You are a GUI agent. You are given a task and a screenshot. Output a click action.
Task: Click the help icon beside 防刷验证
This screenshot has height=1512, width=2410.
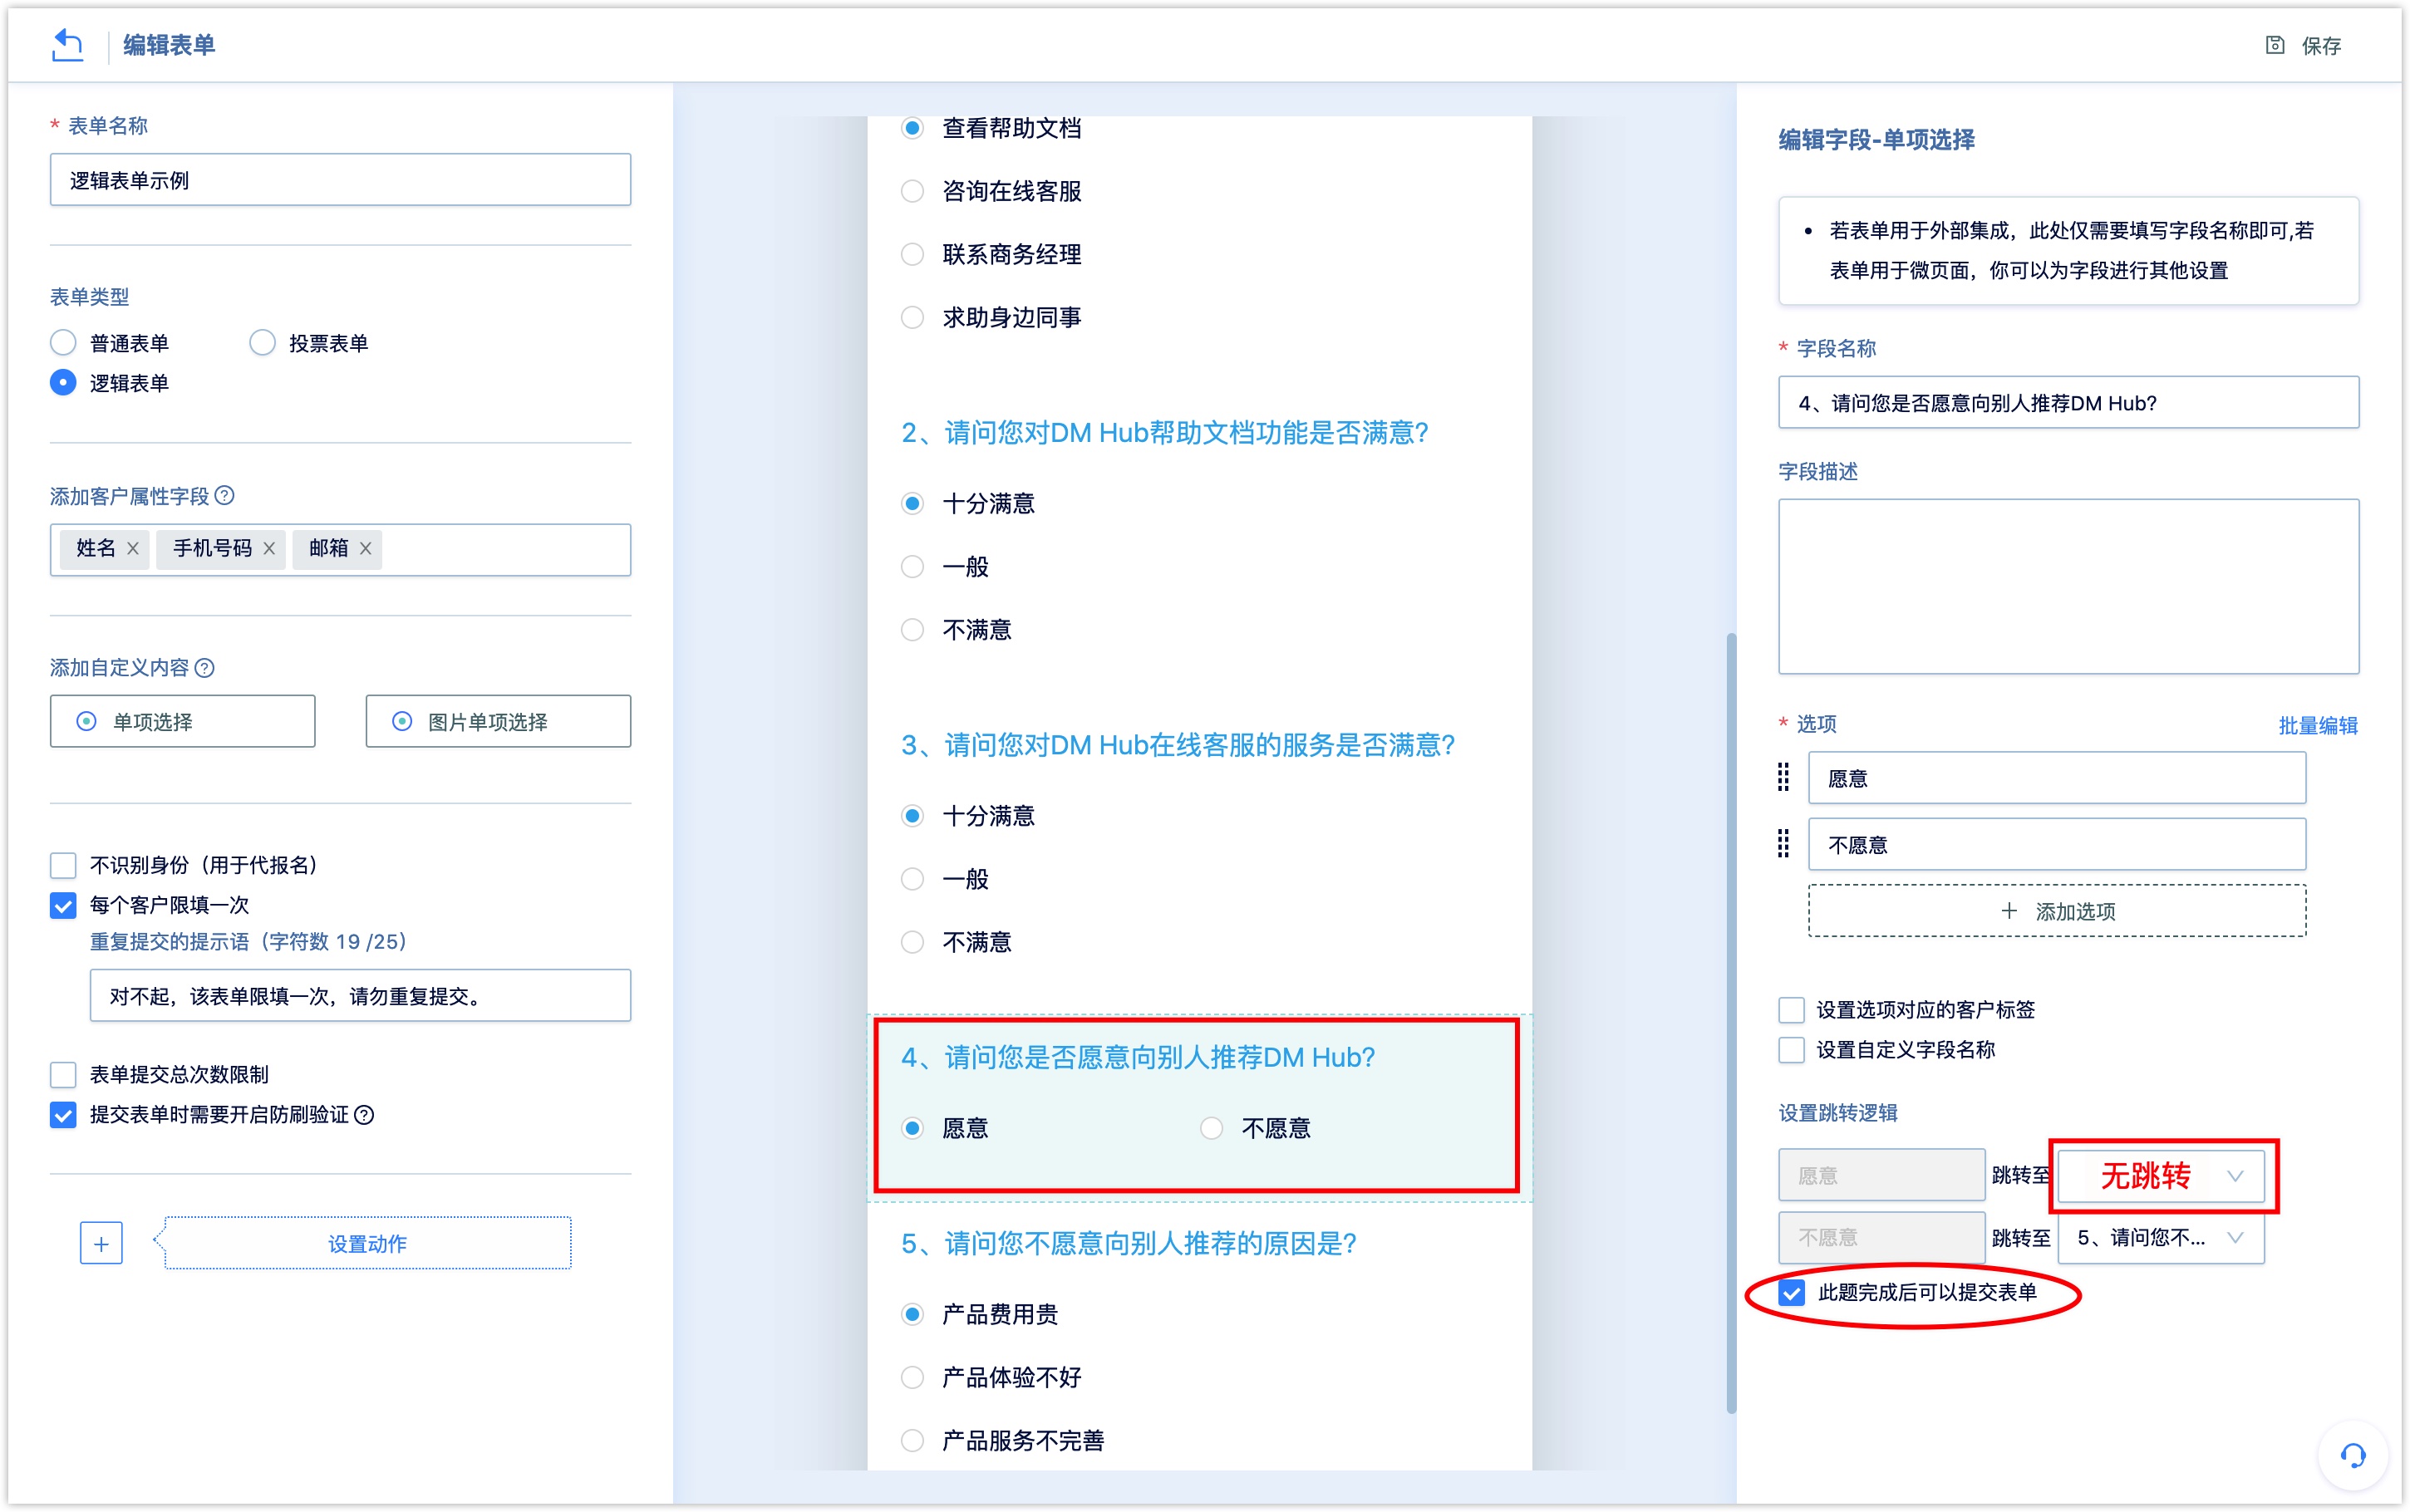click(x=365, y=1114)
